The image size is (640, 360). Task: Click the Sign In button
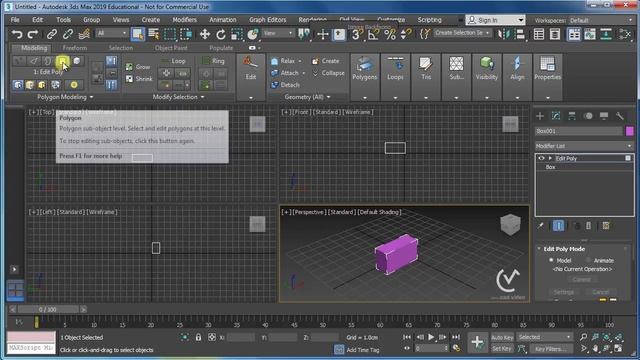point(495,20)
